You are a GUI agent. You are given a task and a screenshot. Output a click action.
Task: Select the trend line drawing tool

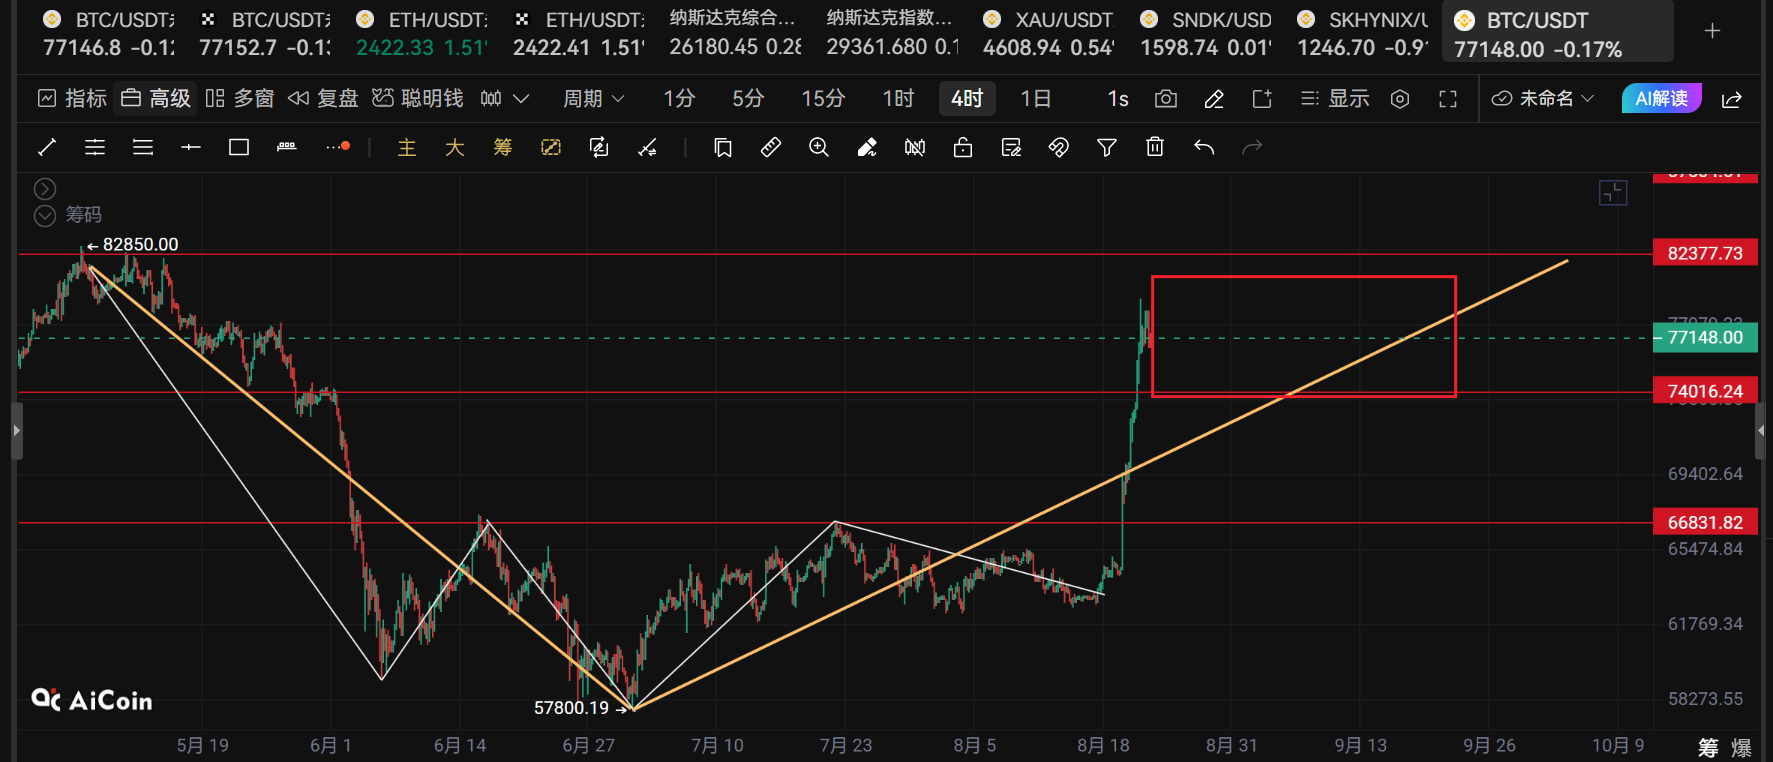(x=47, y=147)
